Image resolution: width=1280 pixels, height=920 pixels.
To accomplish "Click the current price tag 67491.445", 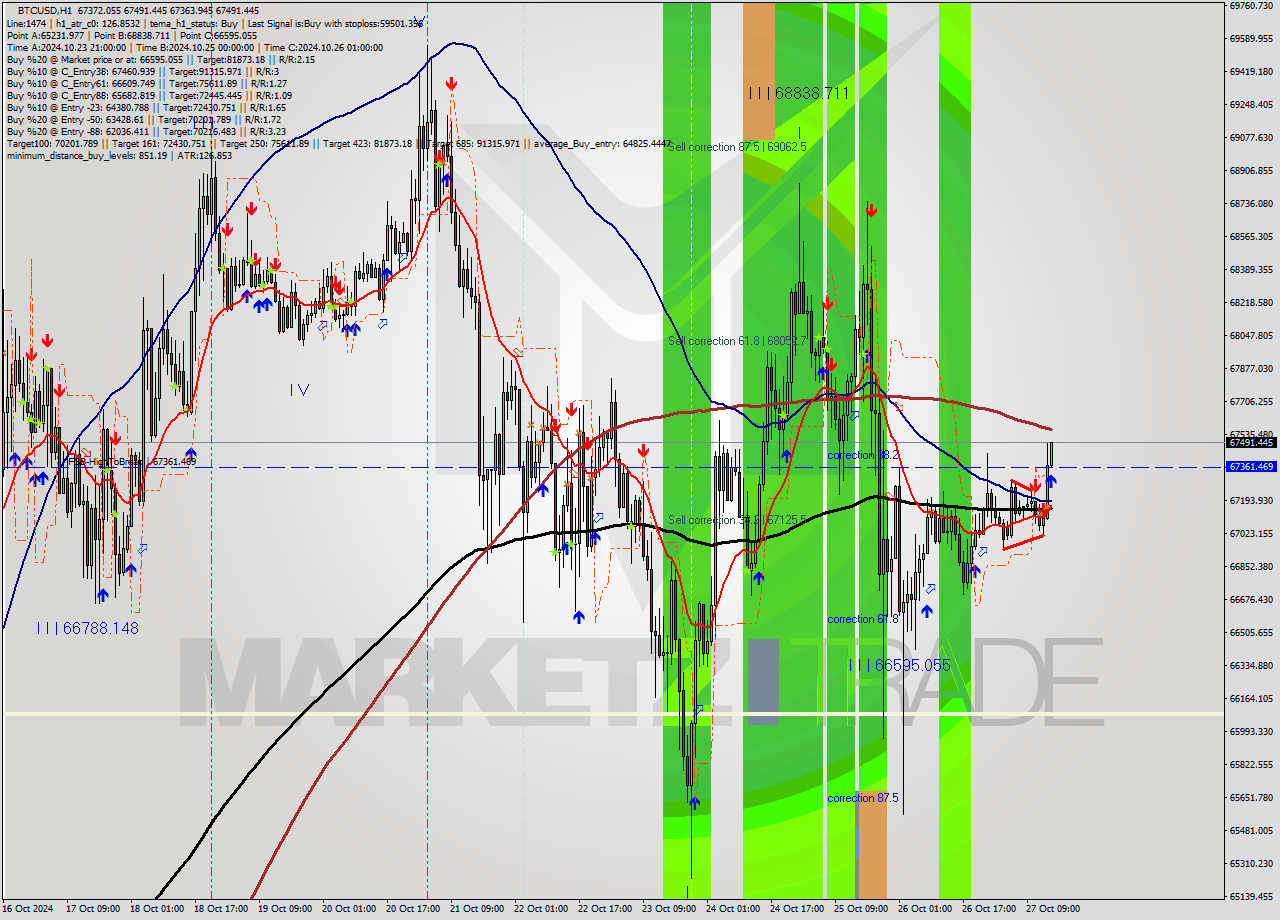I will coord(1251,442).
